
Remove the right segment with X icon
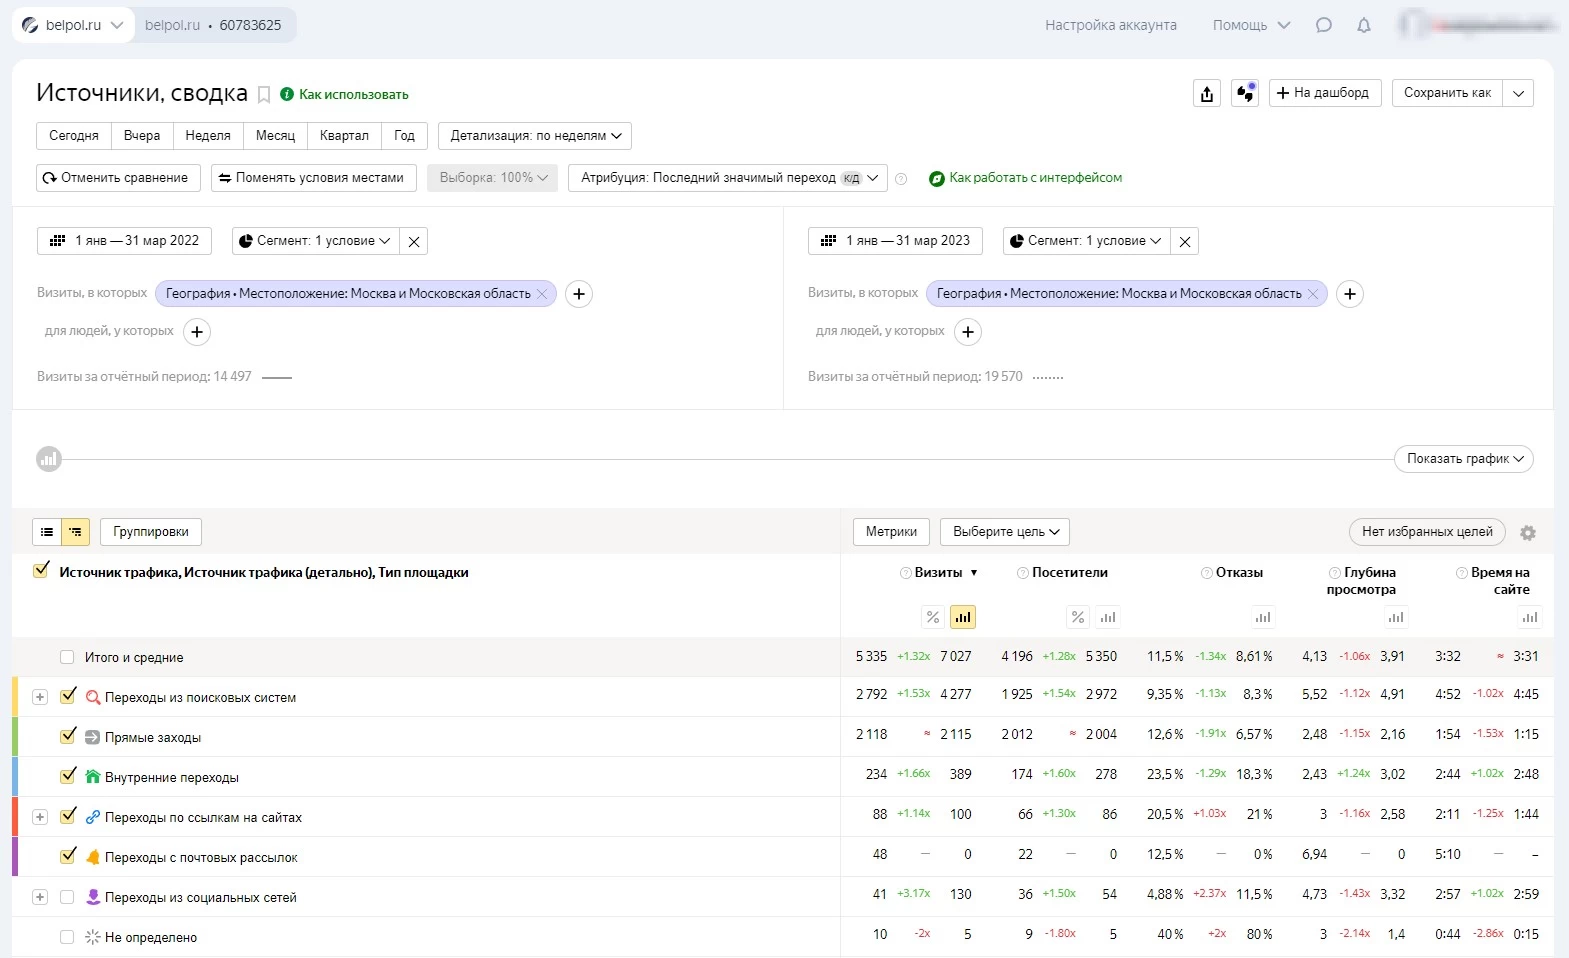[1184, 241]
